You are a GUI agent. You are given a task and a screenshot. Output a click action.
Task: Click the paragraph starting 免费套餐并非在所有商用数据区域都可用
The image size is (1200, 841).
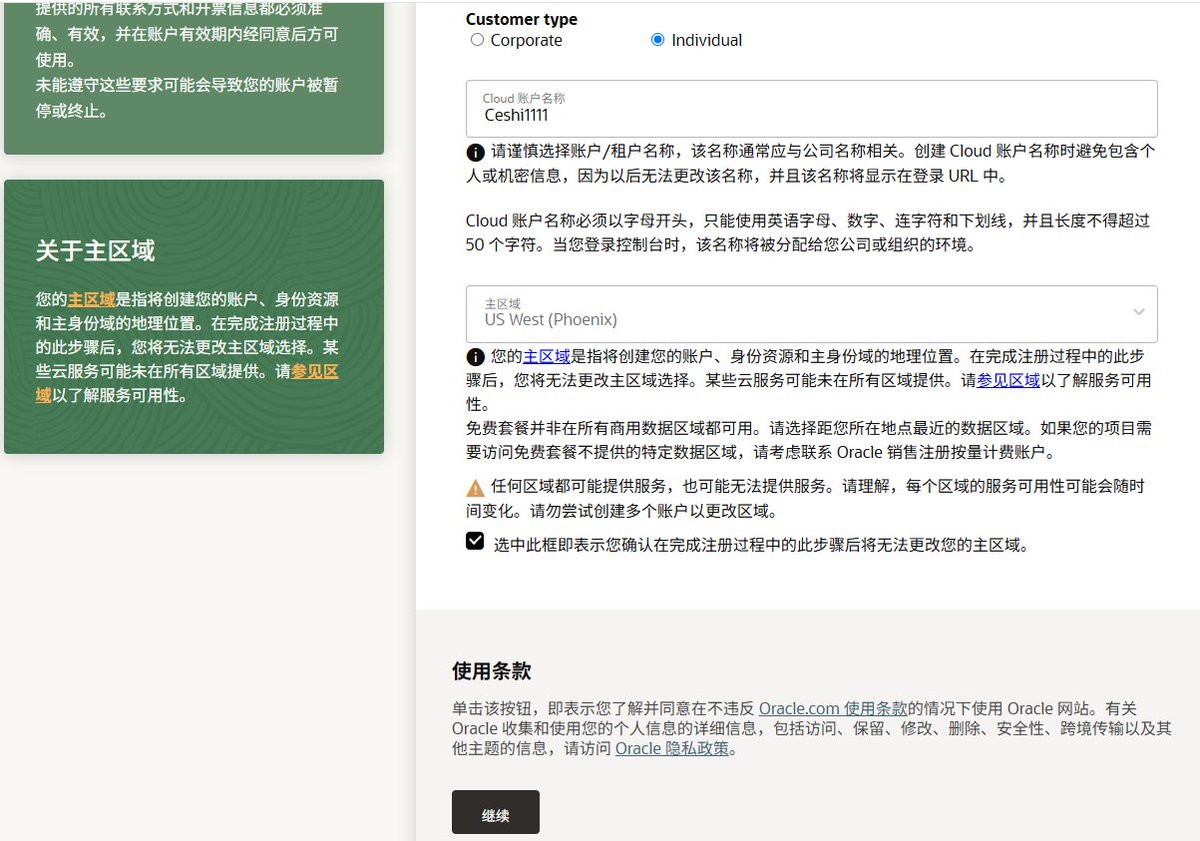(x=808, y=440)
